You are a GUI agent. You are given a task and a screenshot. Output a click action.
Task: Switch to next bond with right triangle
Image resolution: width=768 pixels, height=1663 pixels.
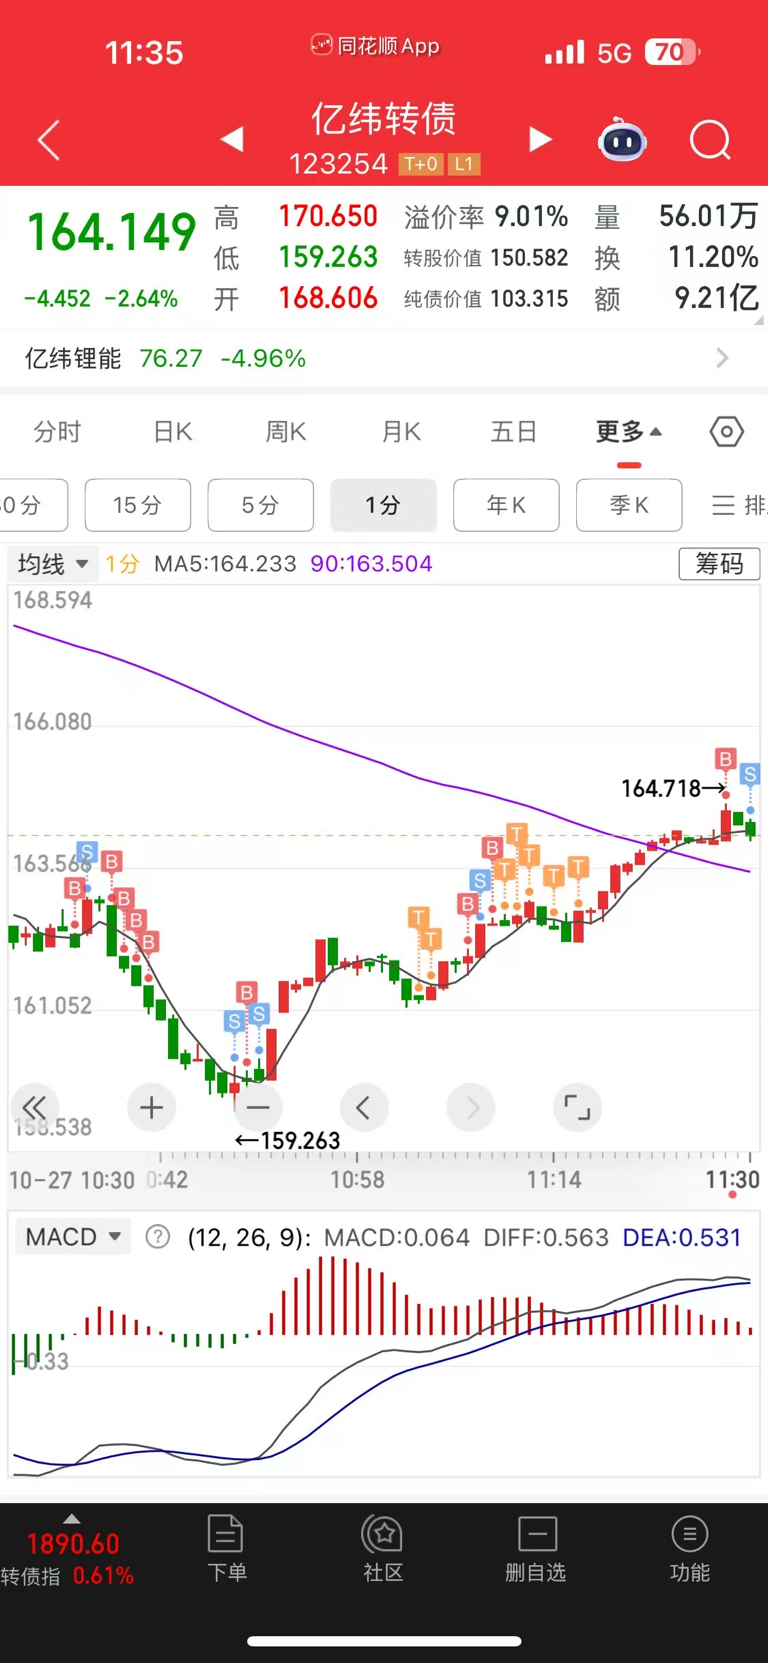point(540,139)
